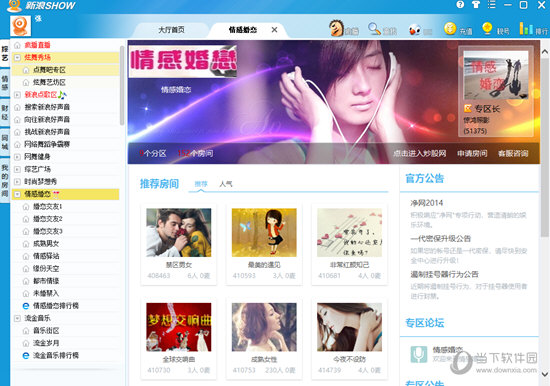Select 挑战新浪好声音 in the tree
This screenshot has width=550, height=386.
tap(47, 132)
